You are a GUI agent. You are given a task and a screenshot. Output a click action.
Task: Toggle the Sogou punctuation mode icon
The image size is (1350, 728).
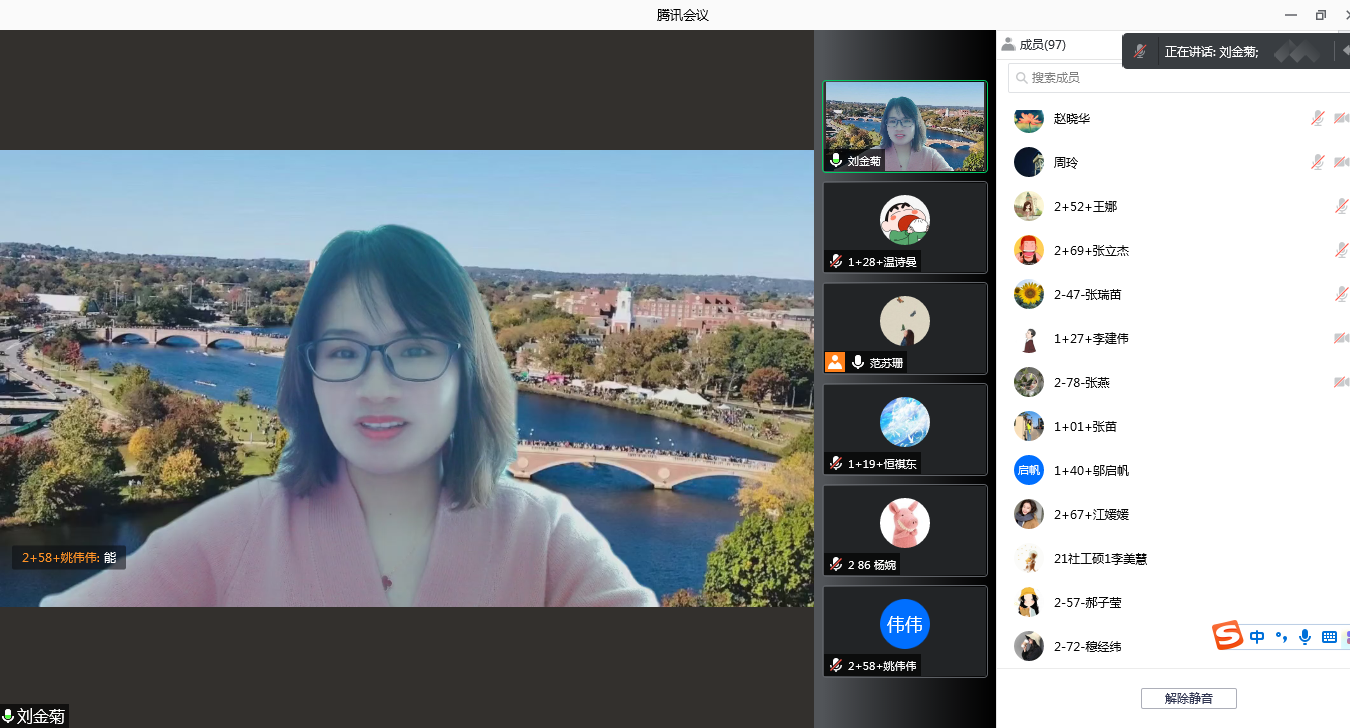point(1281,637)
